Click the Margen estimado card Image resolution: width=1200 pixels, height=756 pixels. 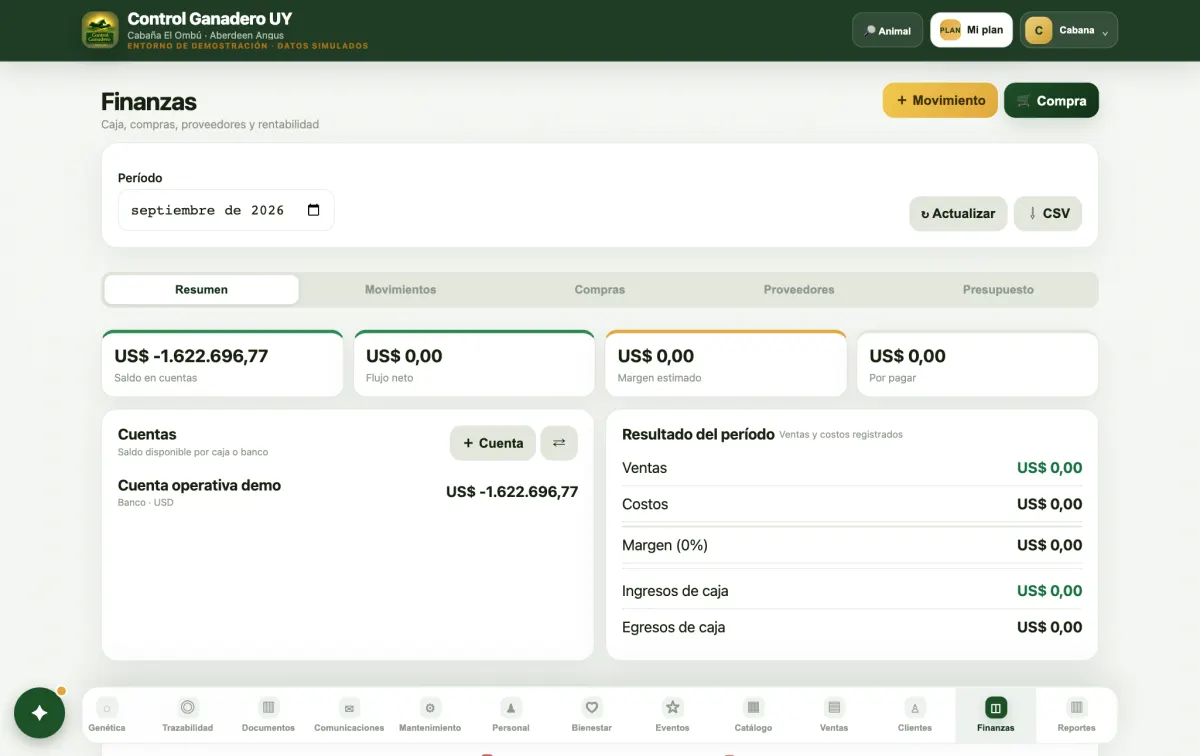point(726,364)
